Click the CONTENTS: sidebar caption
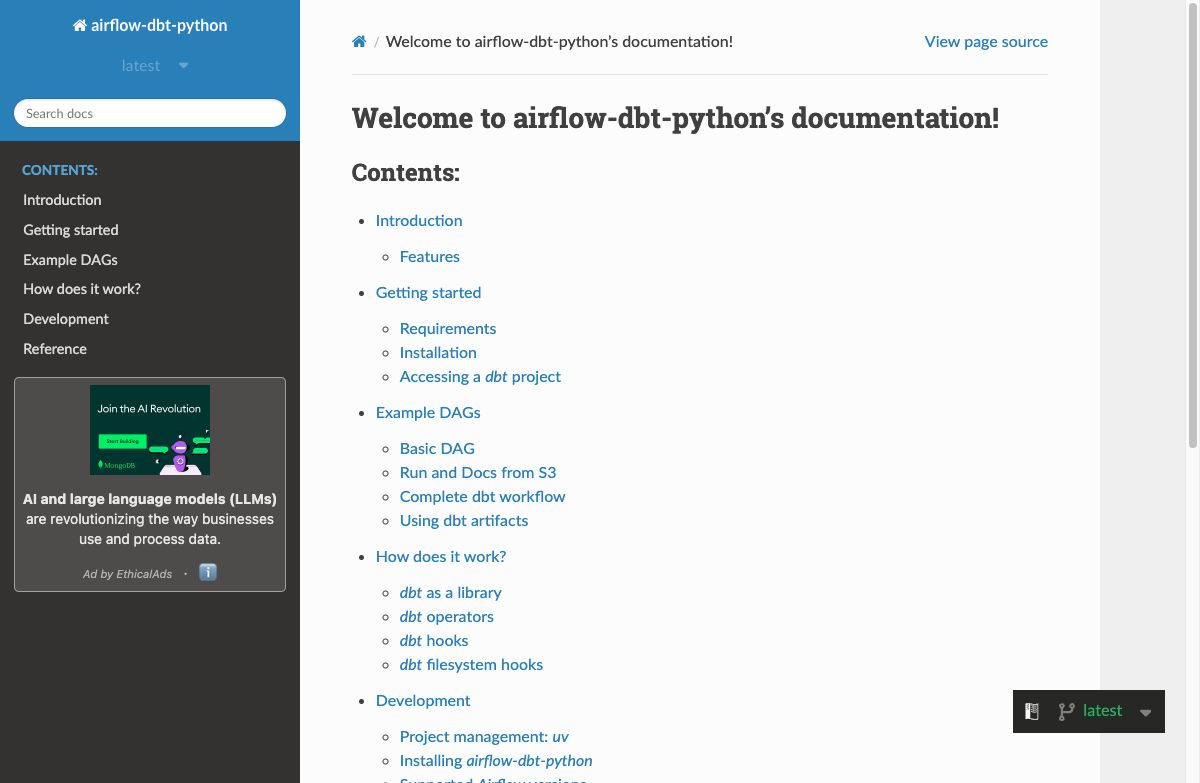The height and width of the screenshot is (783, 1200). tap(60, 171)
